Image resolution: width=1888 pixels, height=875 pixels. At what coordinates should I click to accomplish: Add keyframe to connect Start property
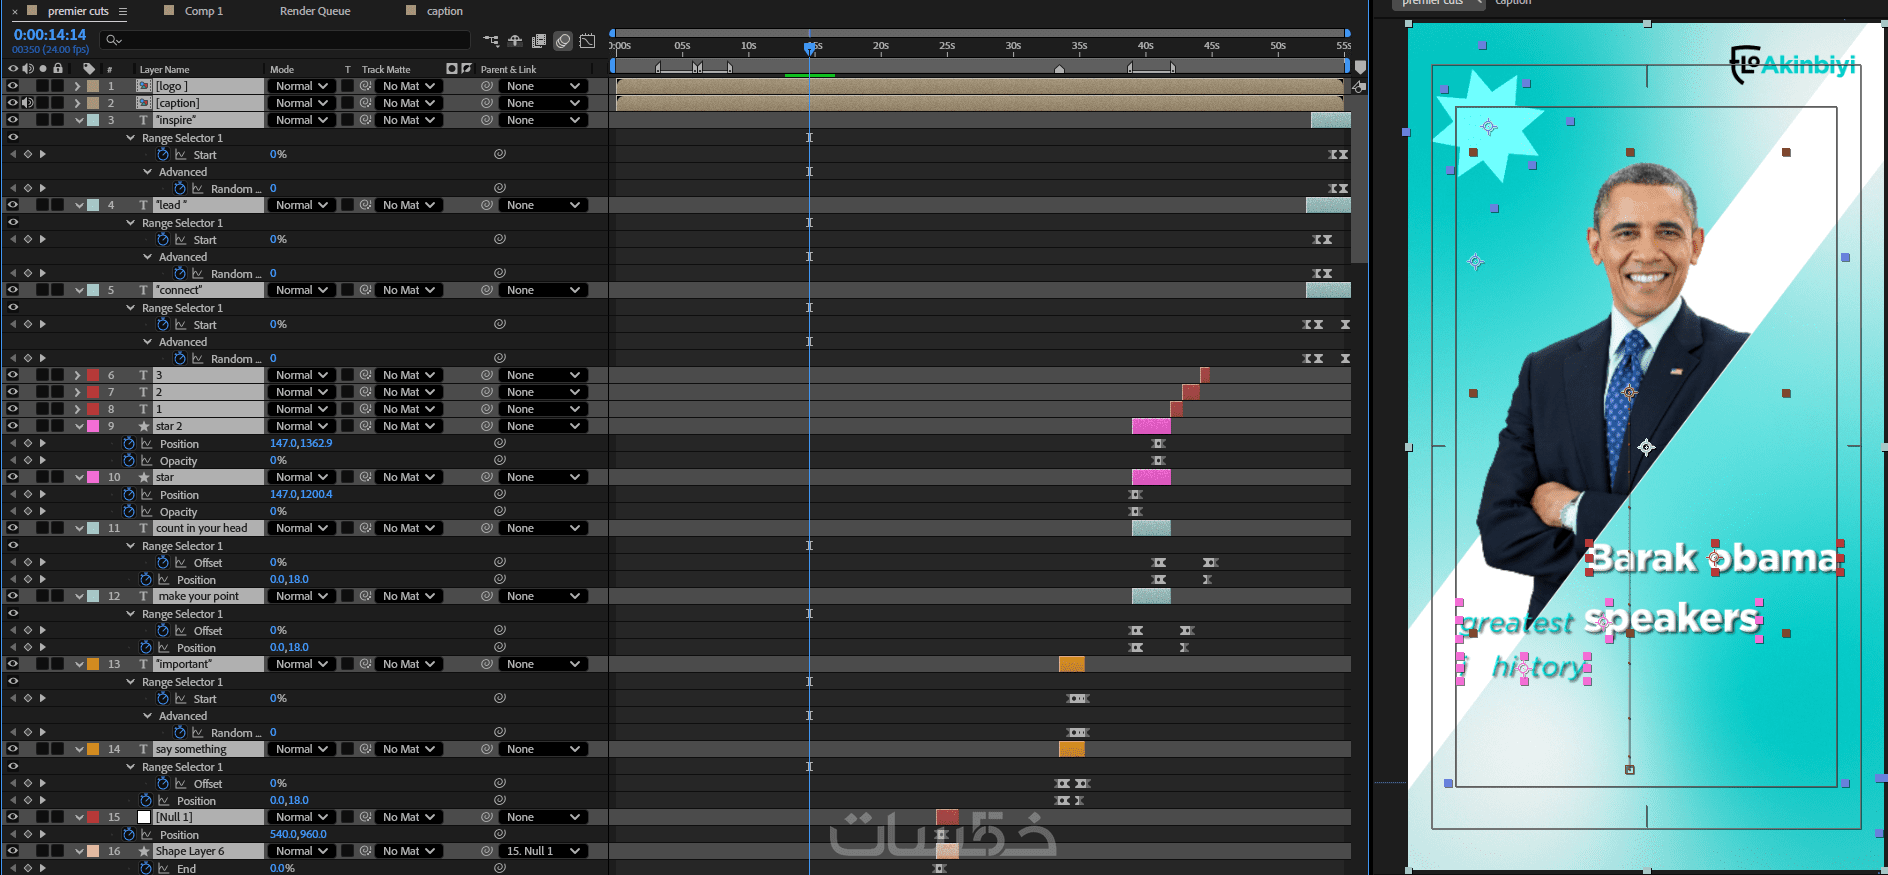click(x=28, y=324)
